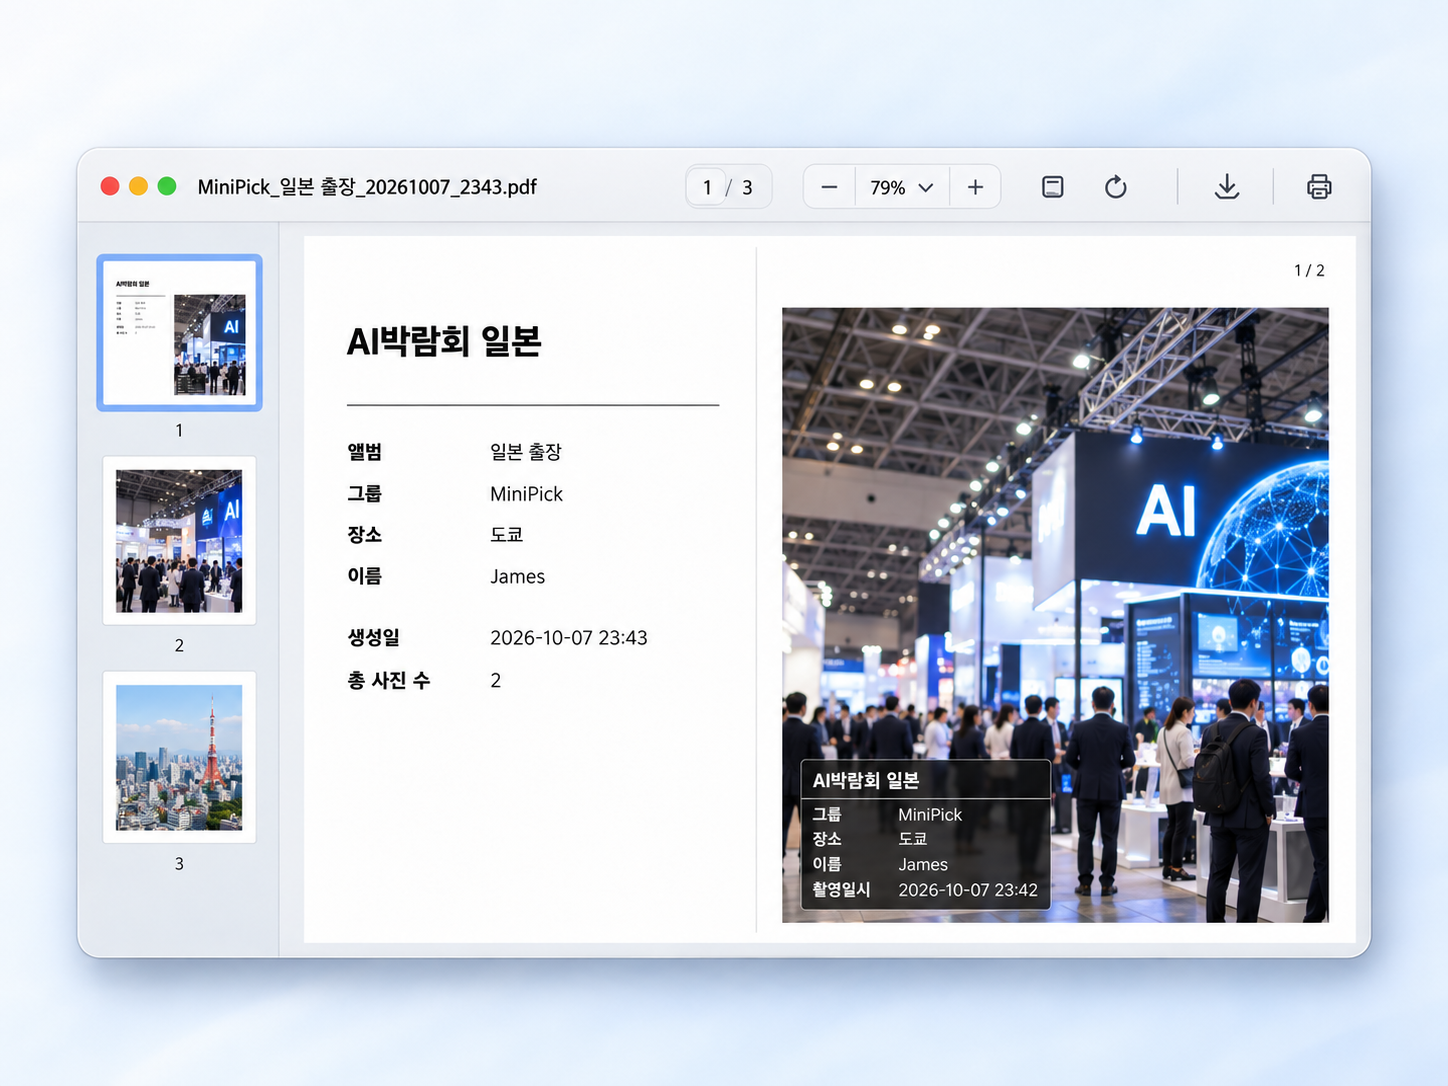Image resolution: width=1448 pixels, height=1086 pixels.
Task: Click the 앨범 label
Action: (364, 452)
